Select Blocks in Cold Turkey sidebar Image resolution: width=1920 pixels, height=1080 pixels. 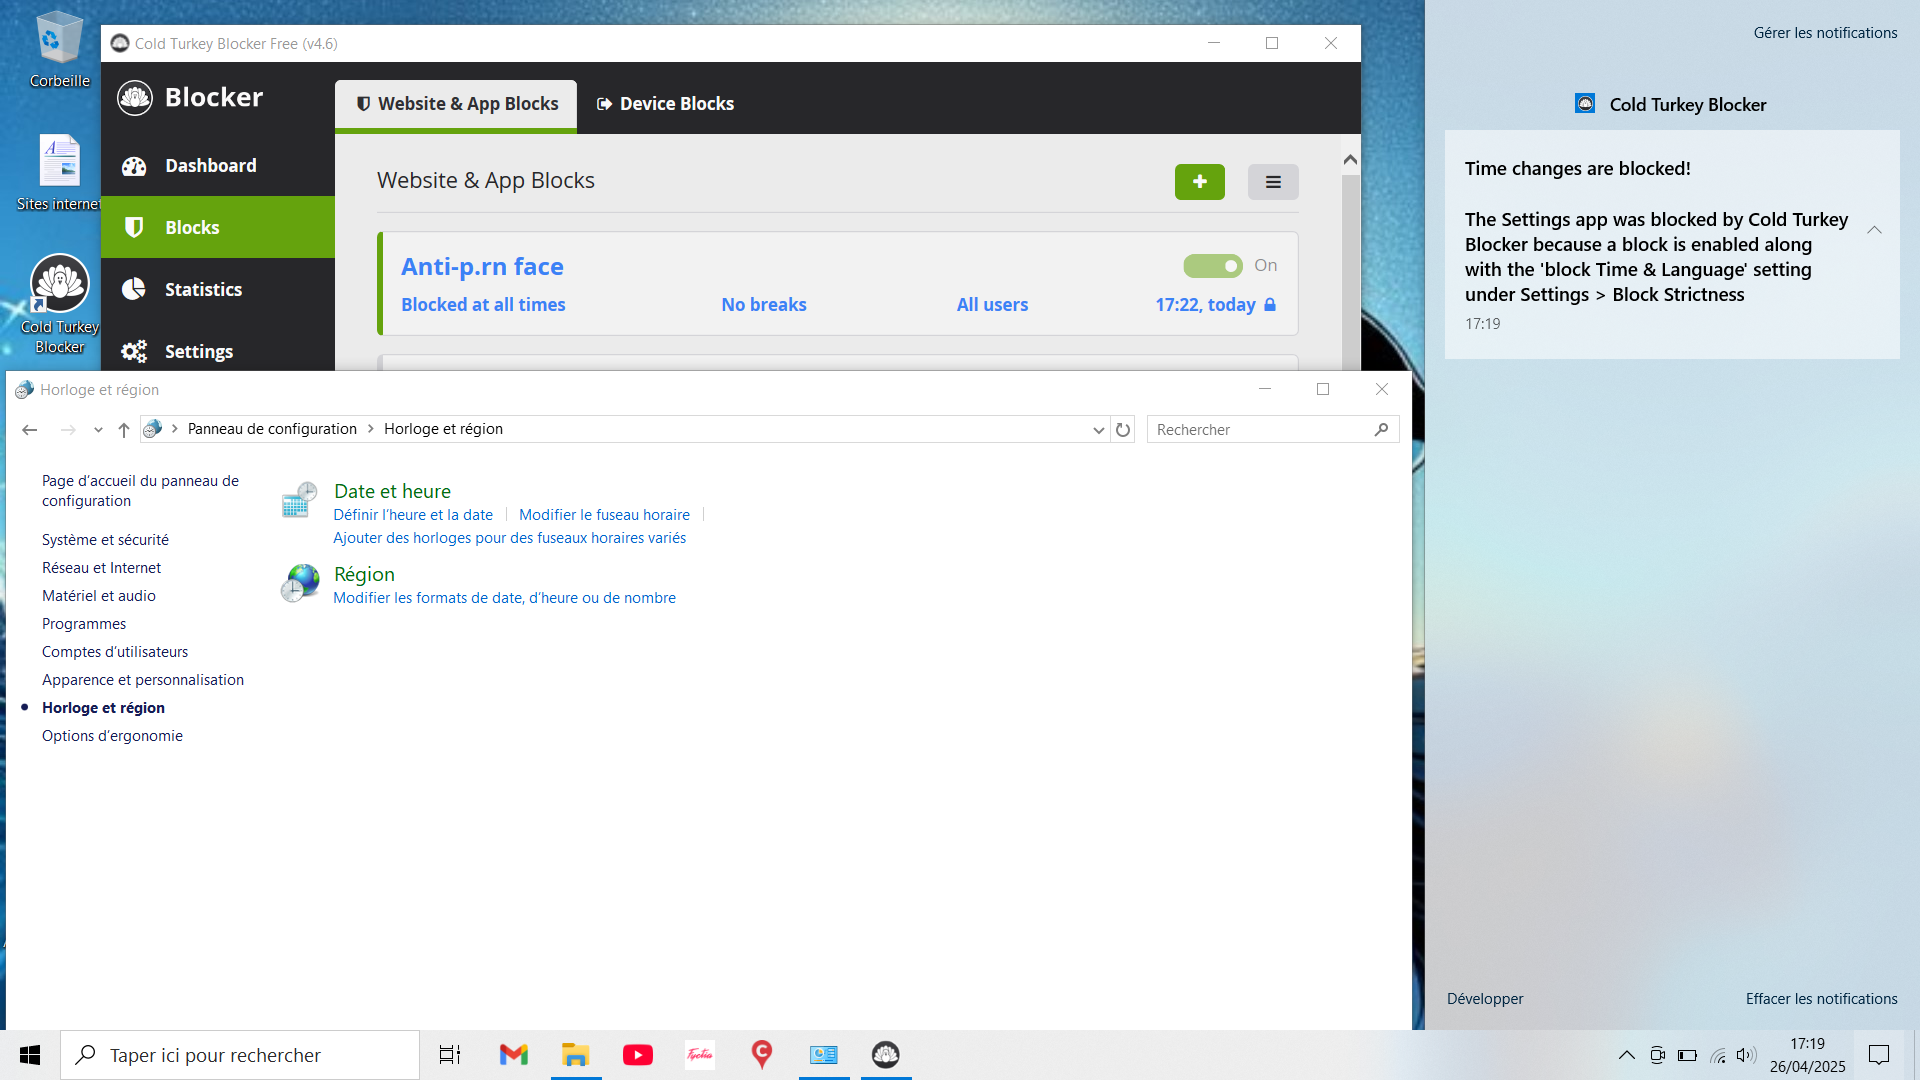pyautogui.click(x=217, y=228)
